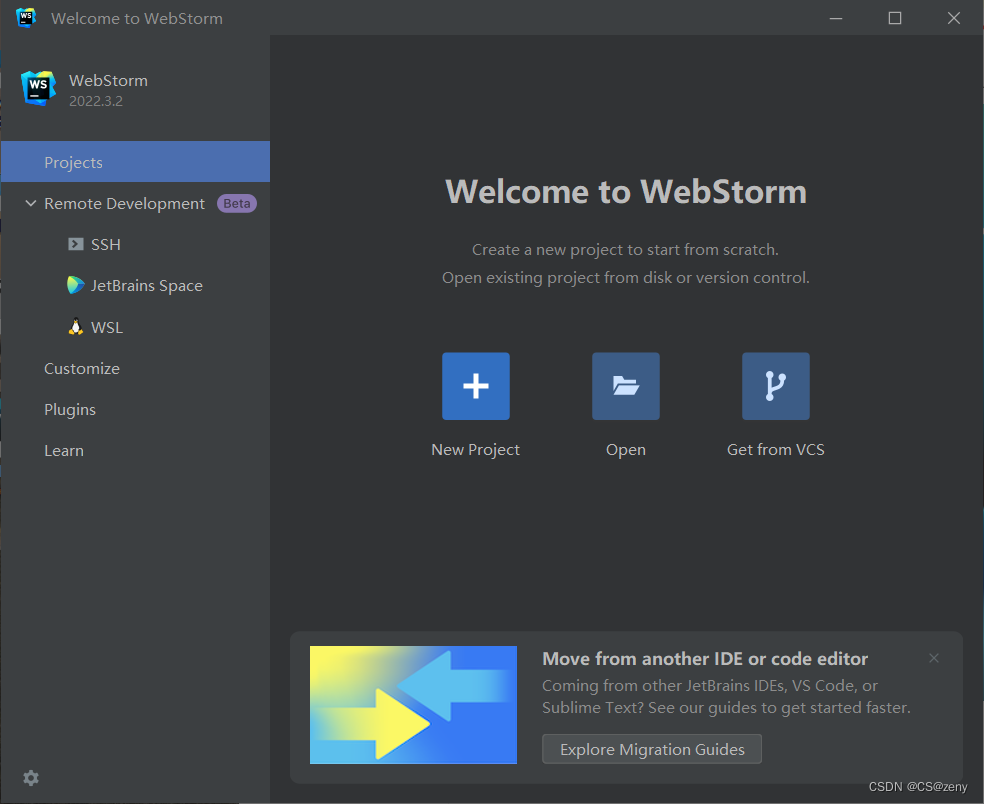Select the Learn menu item
The height and width of the screenshot is (804, 984).
click(x=63, y=450)
